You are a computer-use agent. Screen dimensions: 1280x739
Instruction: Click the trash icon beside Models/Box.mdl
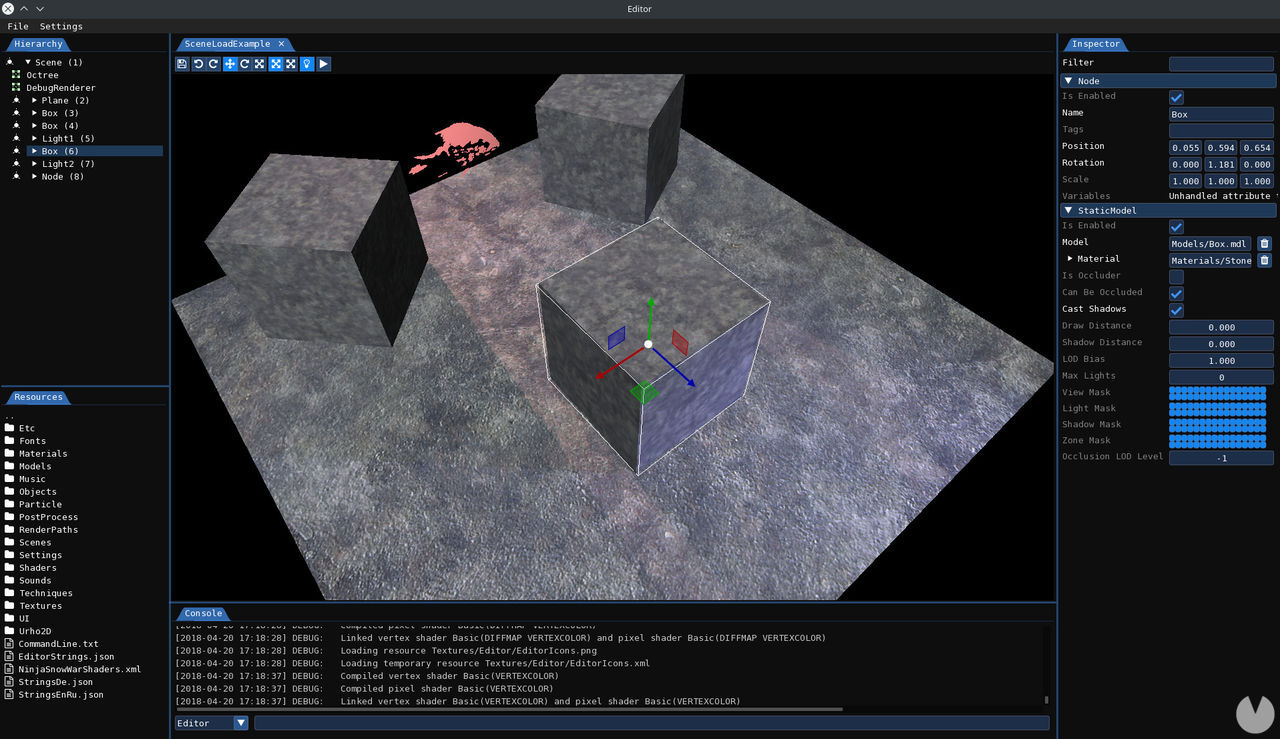1264,243
